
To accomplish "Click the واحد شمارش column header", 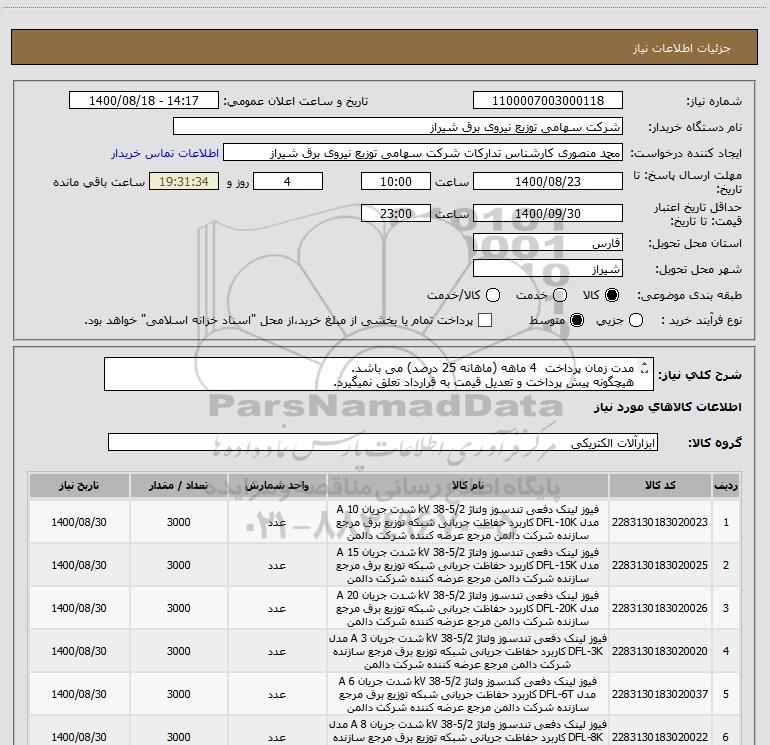I will pos(277,486).
